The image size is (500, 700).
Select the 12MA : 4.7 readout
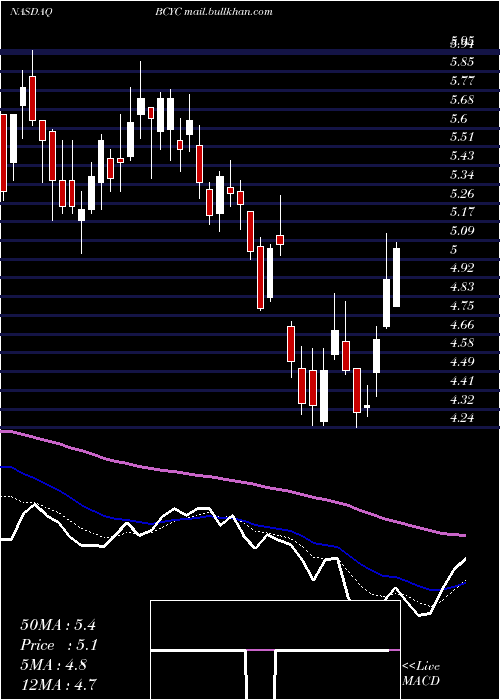pos(58,684)
